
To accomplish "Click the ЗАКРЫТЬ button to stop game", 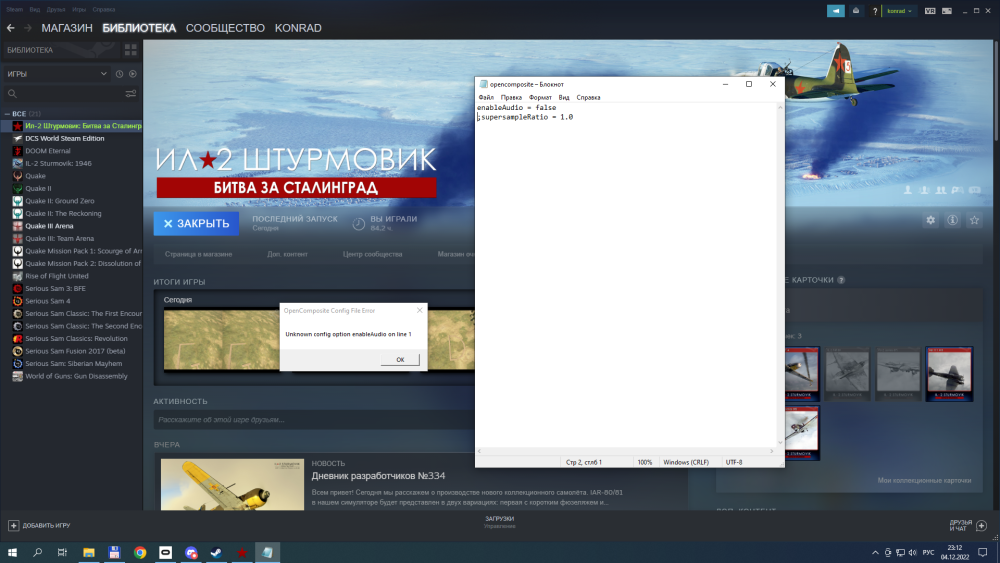I will coord(196,223).
